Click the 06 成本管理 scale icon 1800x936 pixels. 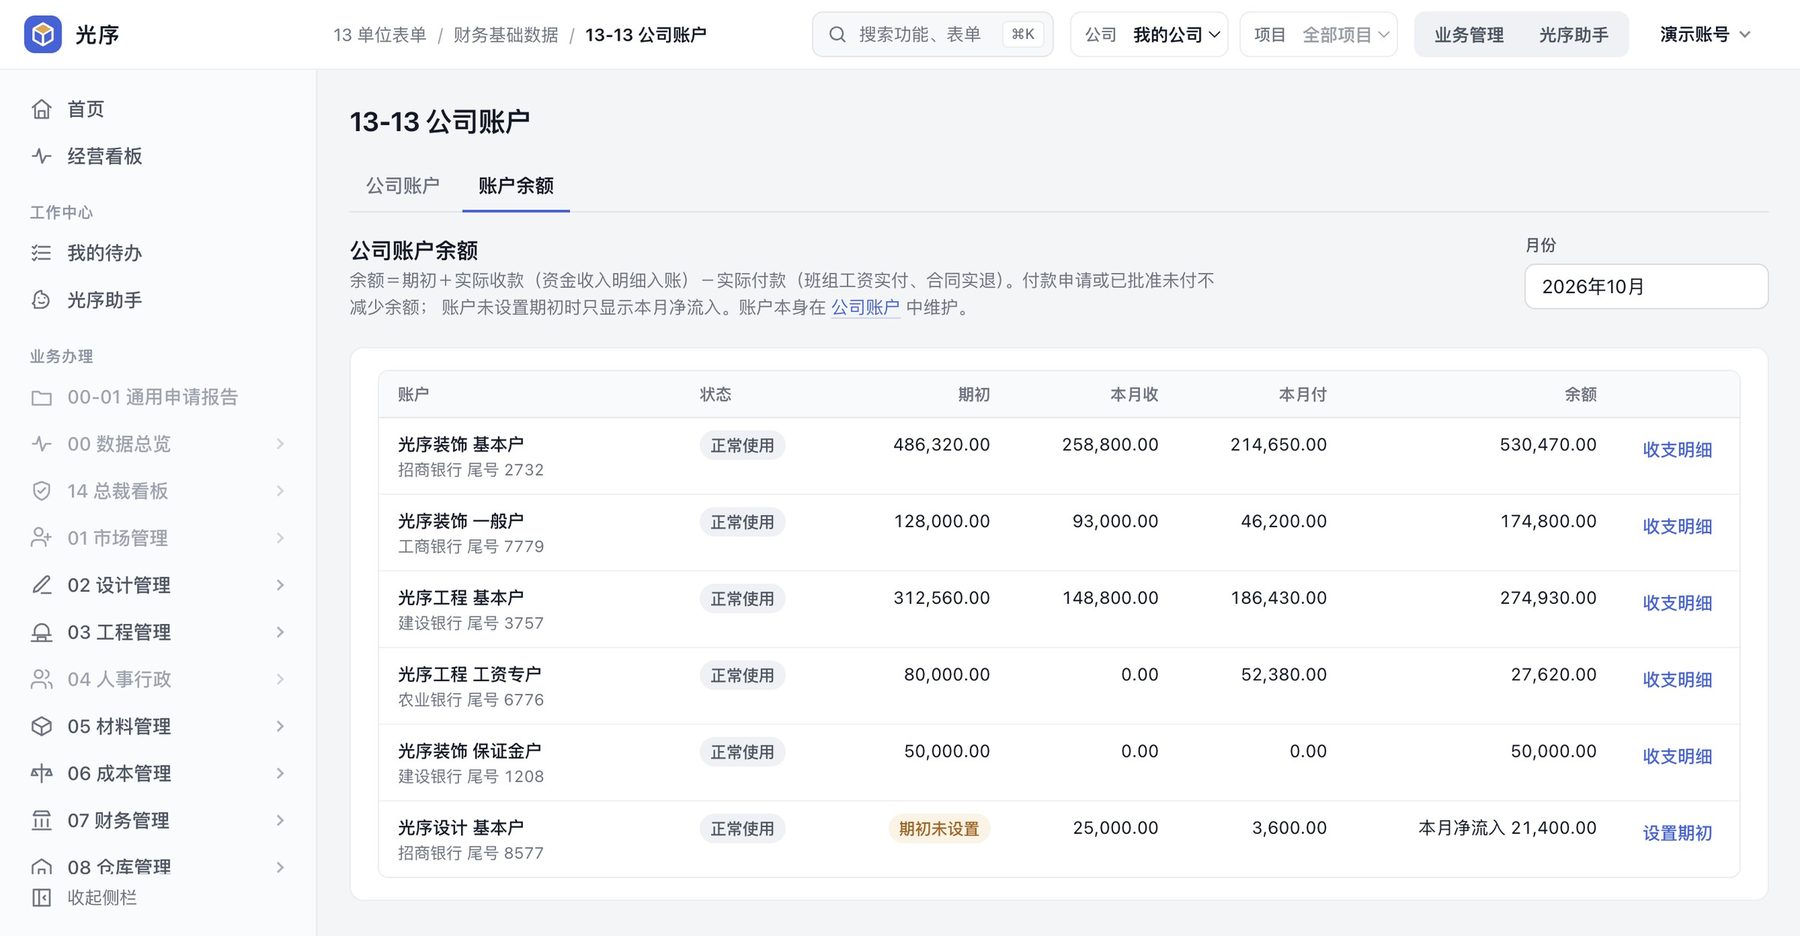coord(41,773)
